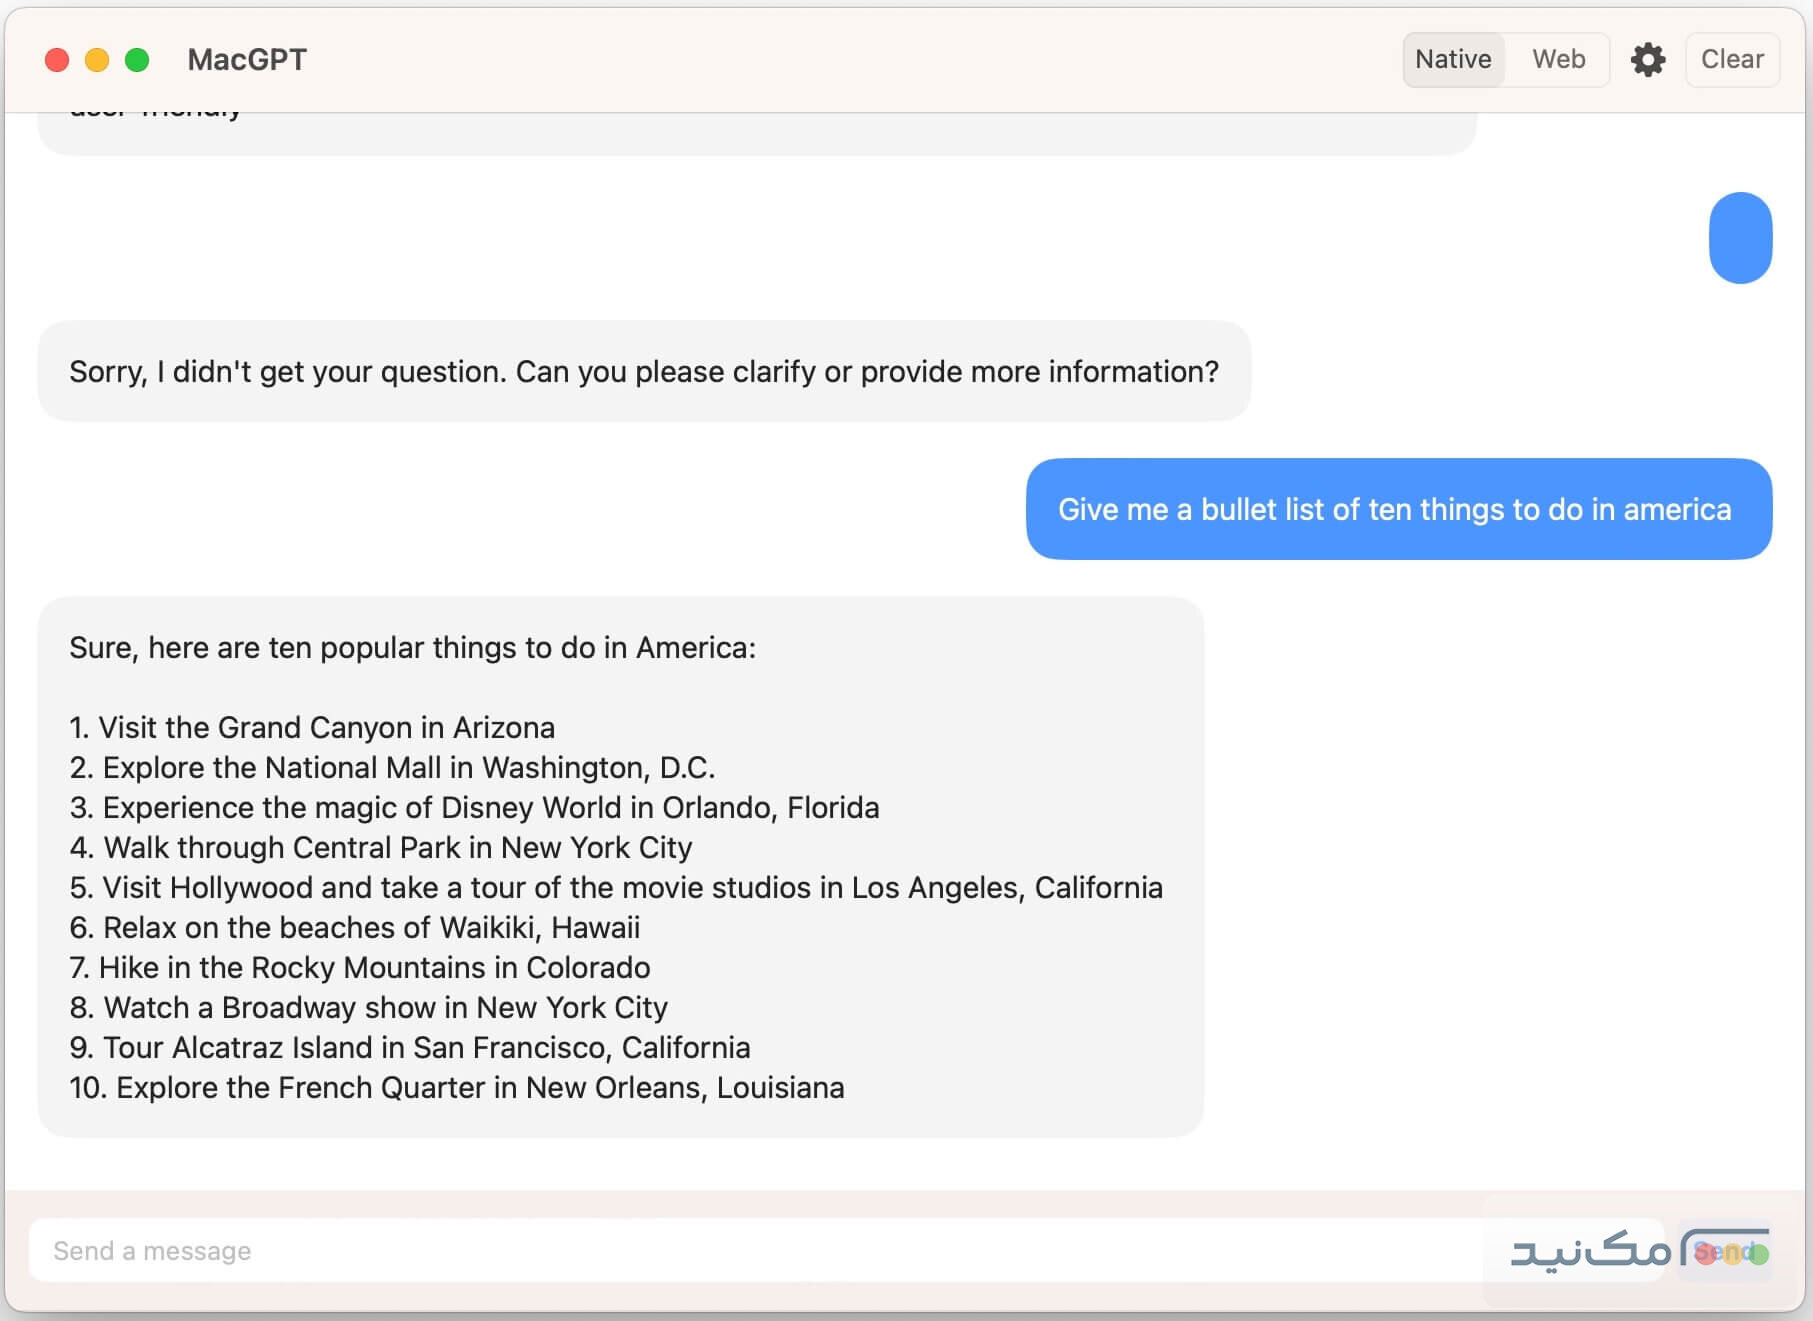Maximize the window using the green button

click(137, 60)
